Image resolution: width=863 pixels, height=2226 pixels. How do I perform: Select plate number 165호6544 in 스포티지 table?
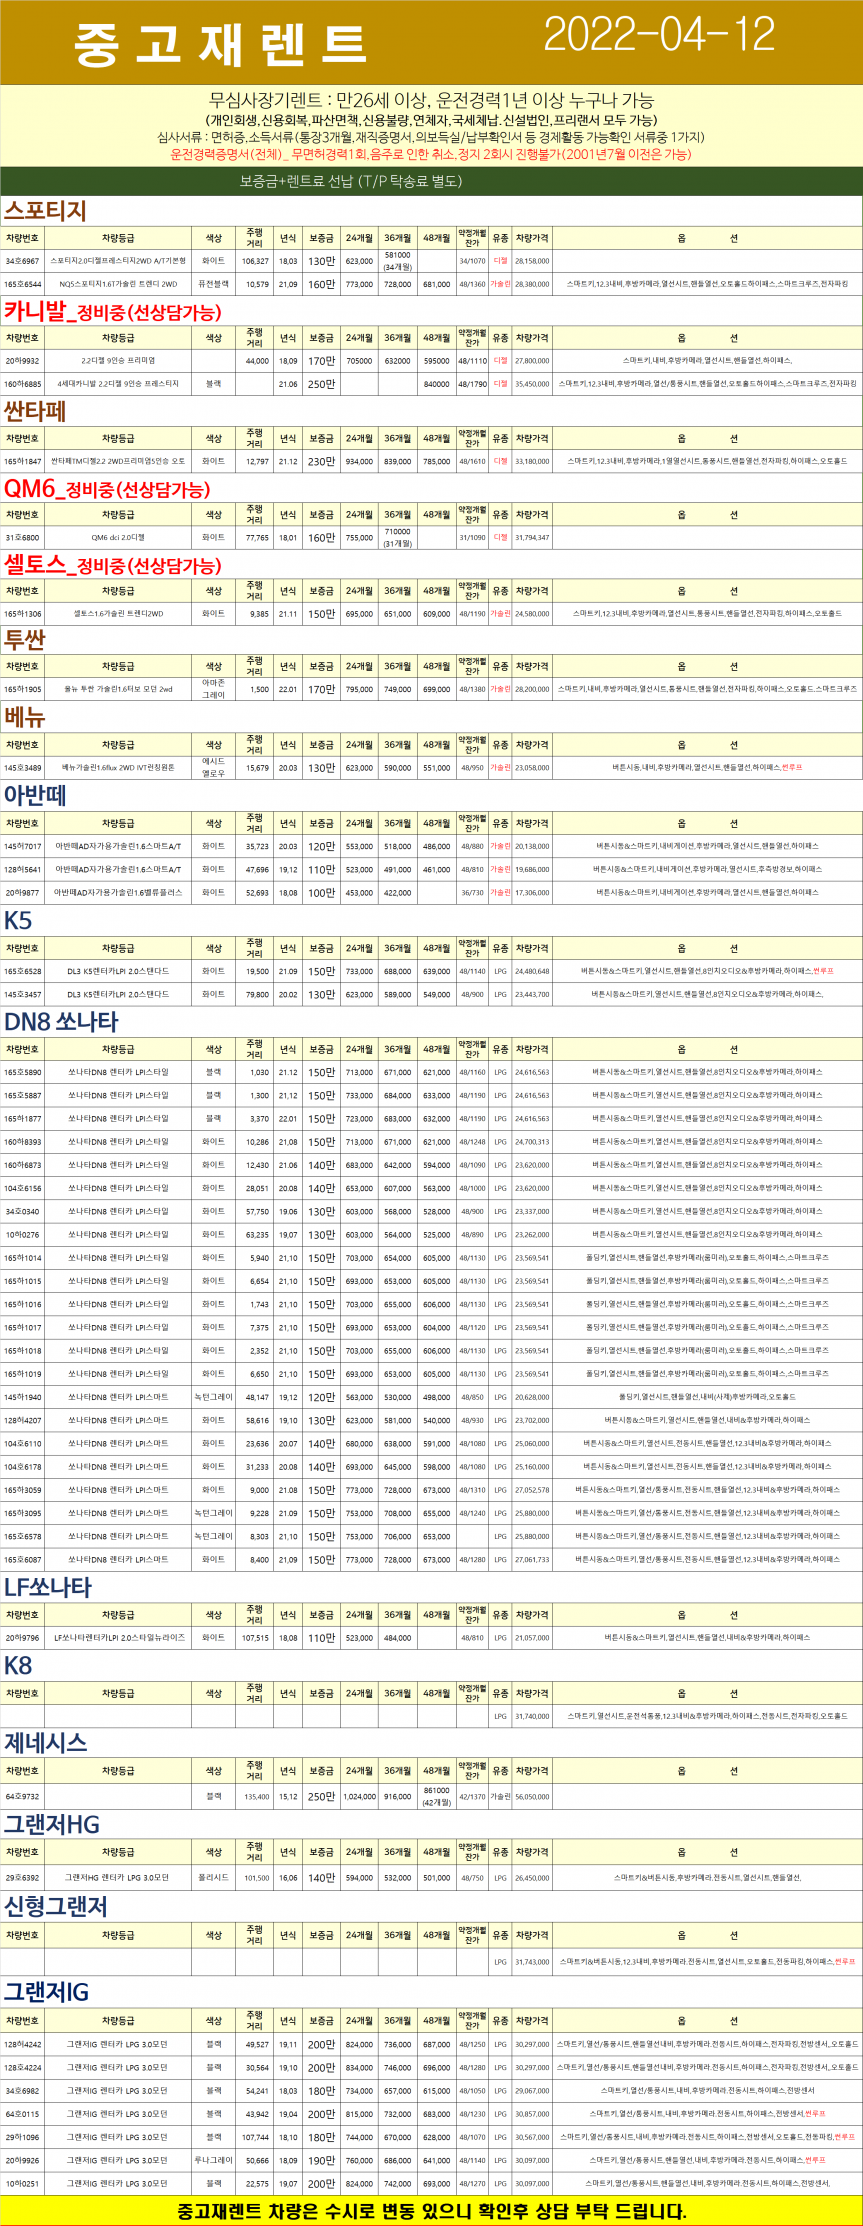pos(22,284)
